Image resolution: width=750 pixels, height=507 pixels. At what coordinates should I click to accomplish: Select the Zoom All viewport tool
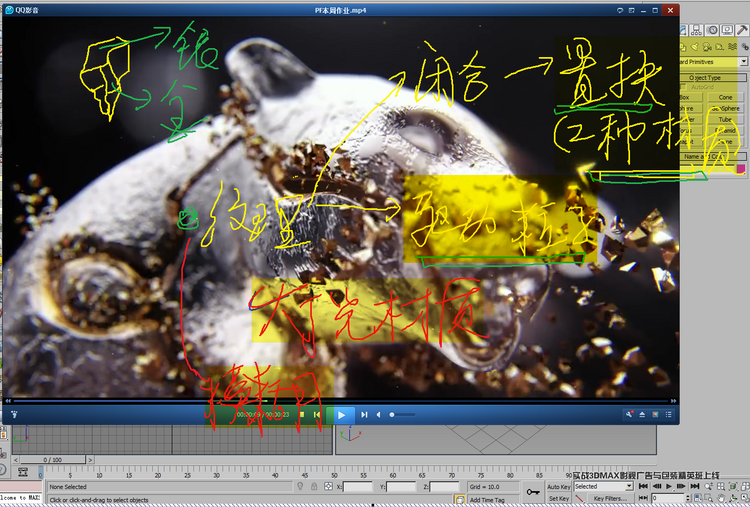click(x=721, y=486)
